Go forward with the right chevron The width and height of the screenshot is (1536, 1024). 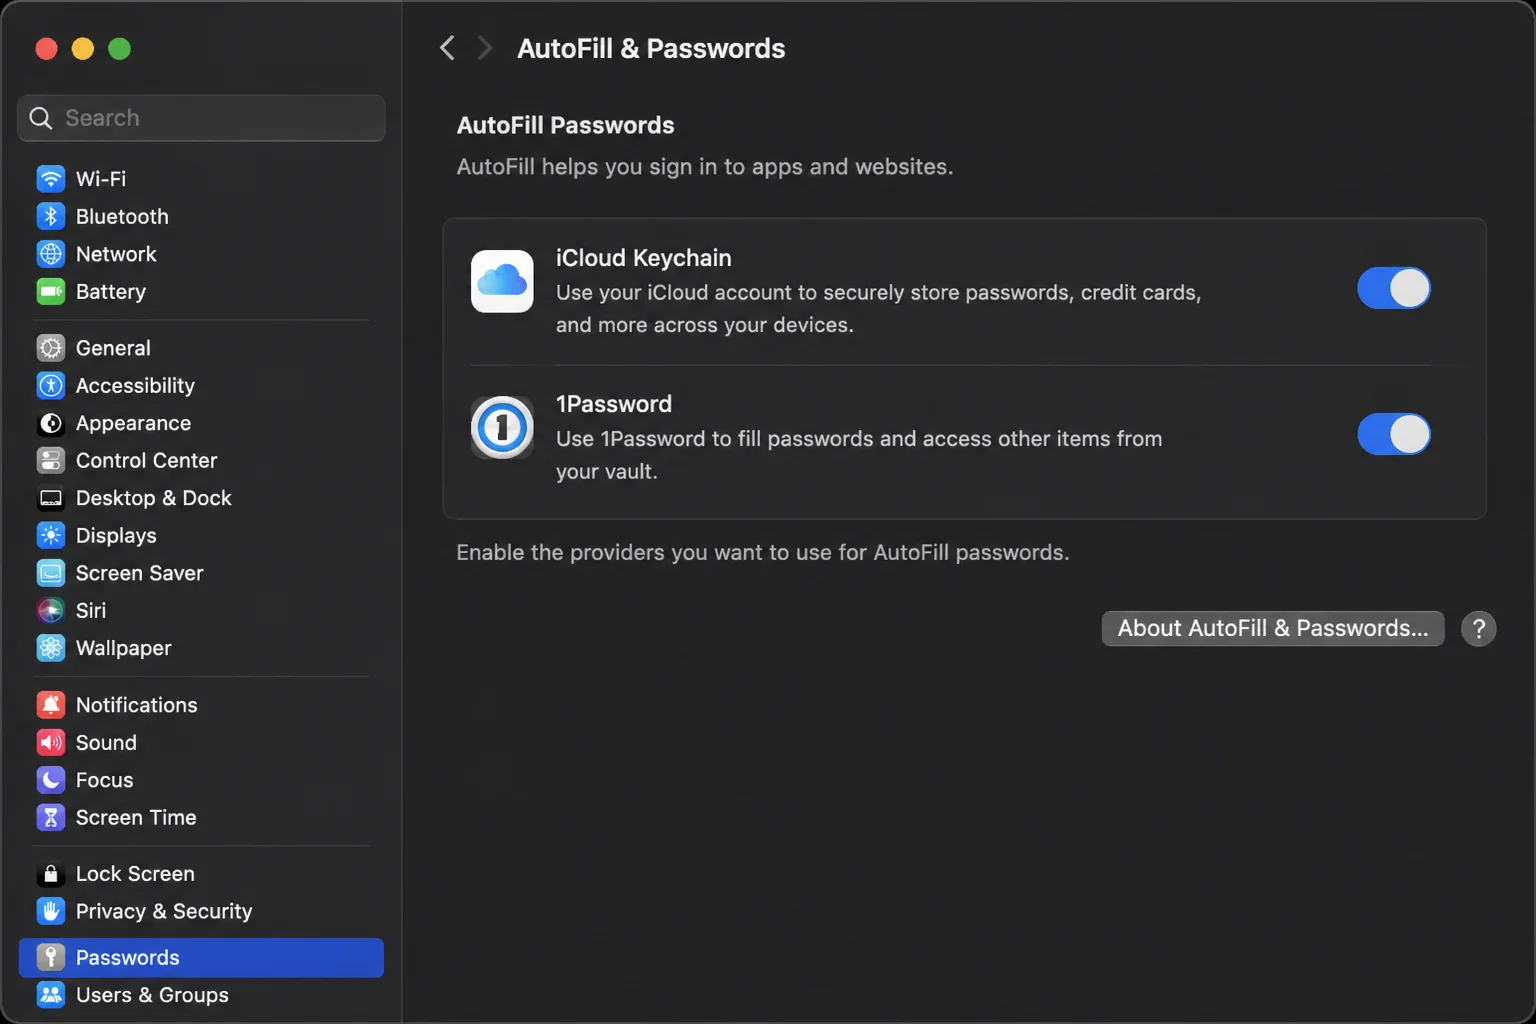[x=485, y=48]
